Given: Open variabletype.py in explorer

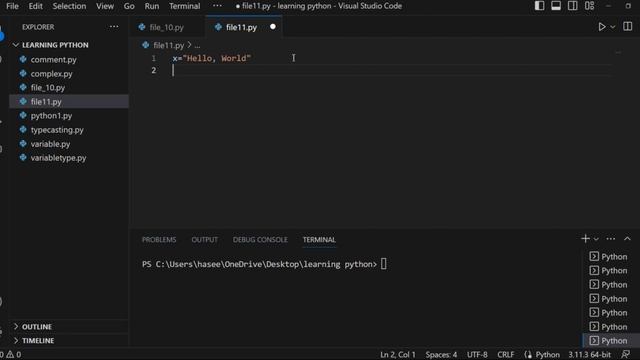Looking at the screenshot, I should 58,158.
